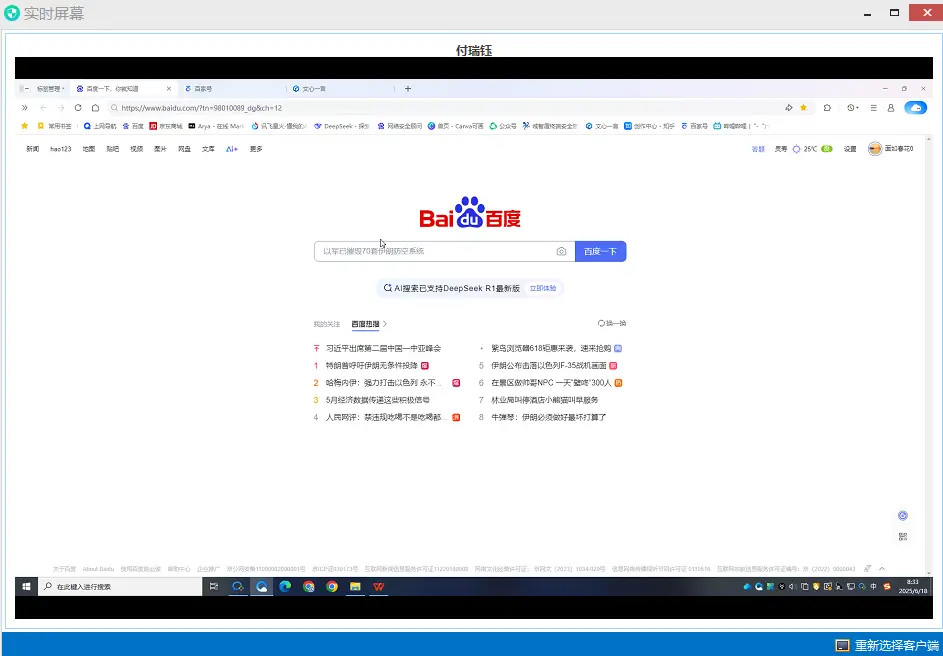Open 创作中心 - 知乎 bookmark
Screen dimensions: 943x656
coord(650,126)
